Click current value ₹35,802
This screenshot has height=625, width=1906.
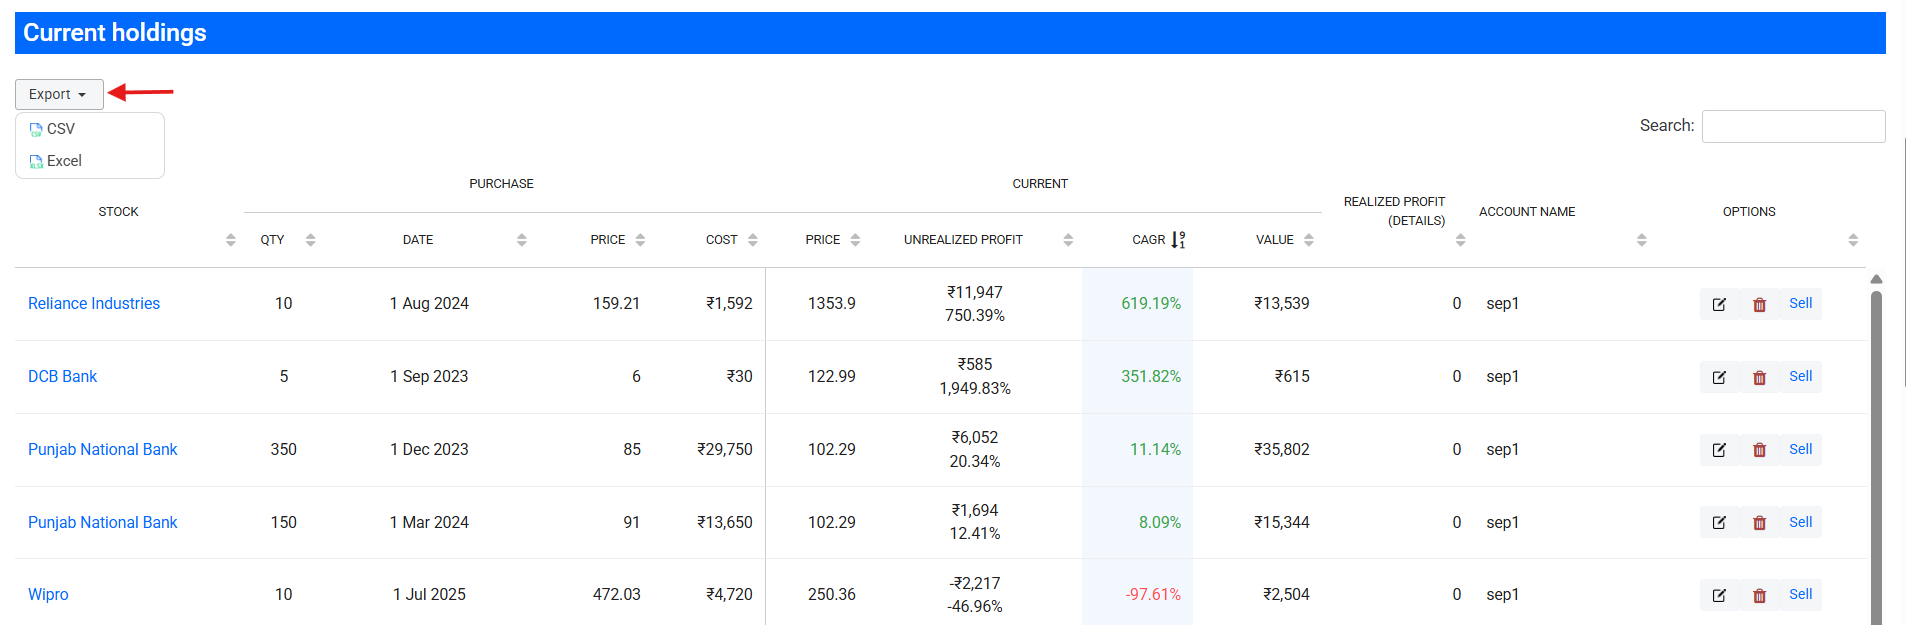pyautogui.click(x=1282, y=449)
